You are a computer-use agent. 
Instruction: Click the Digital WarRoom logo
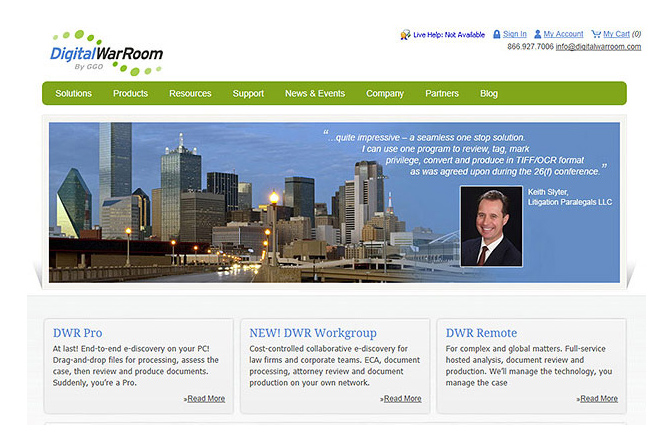point(107,53)
